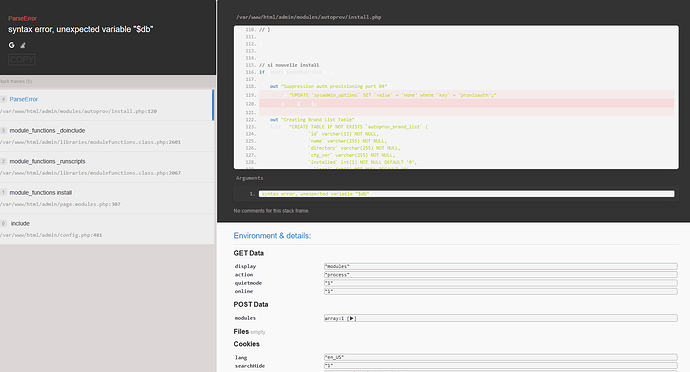The height and width of the screenshot is (372, 690).
Task: Click 'No comments for this stack frame'
Action: [x=272, y=211]
